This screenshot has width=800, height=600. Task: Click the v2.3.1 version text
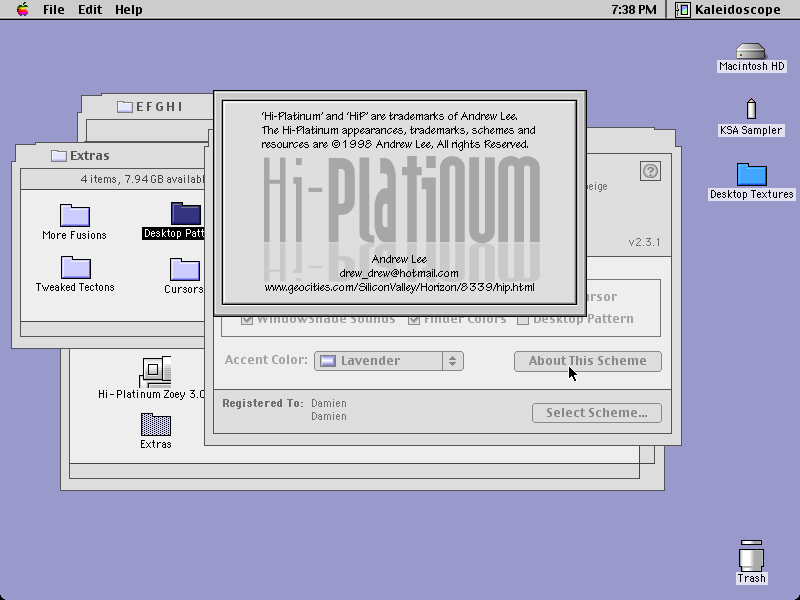644,242
